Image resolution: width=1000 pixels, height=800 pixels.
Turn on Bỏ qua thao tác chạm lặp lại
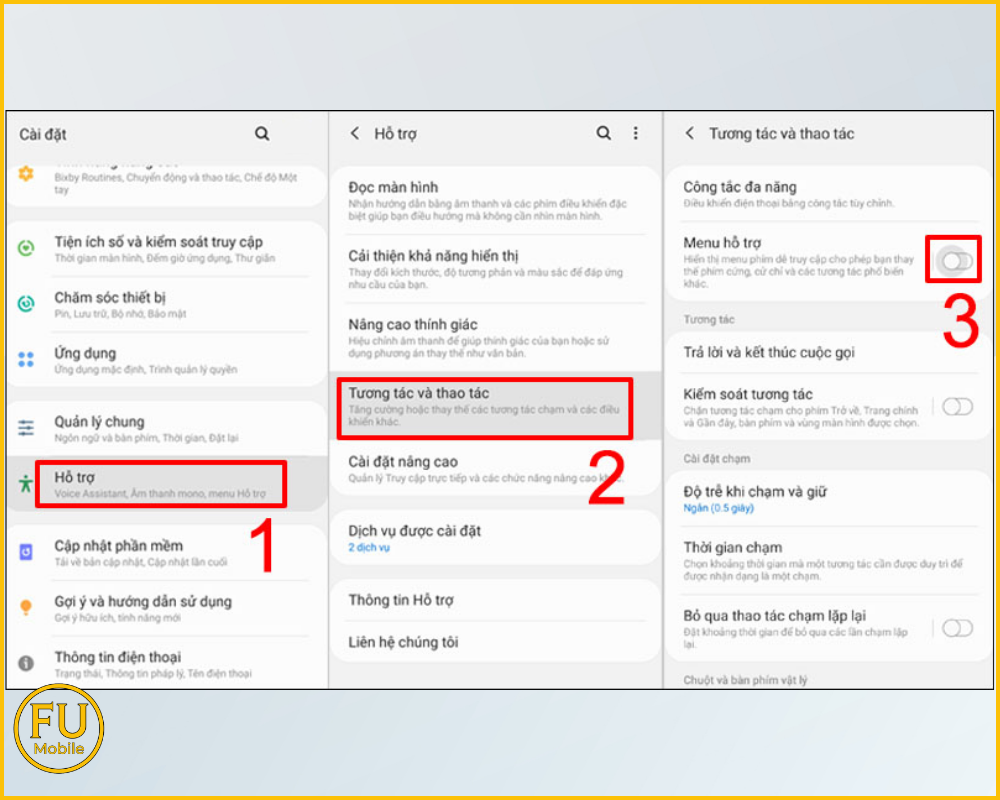pyautogui.click(x=956, y=628)
